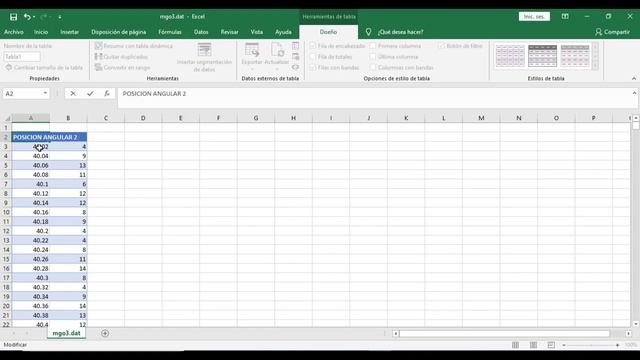Open the Revisar tab
Screen dimensions: 640x360
229,32
